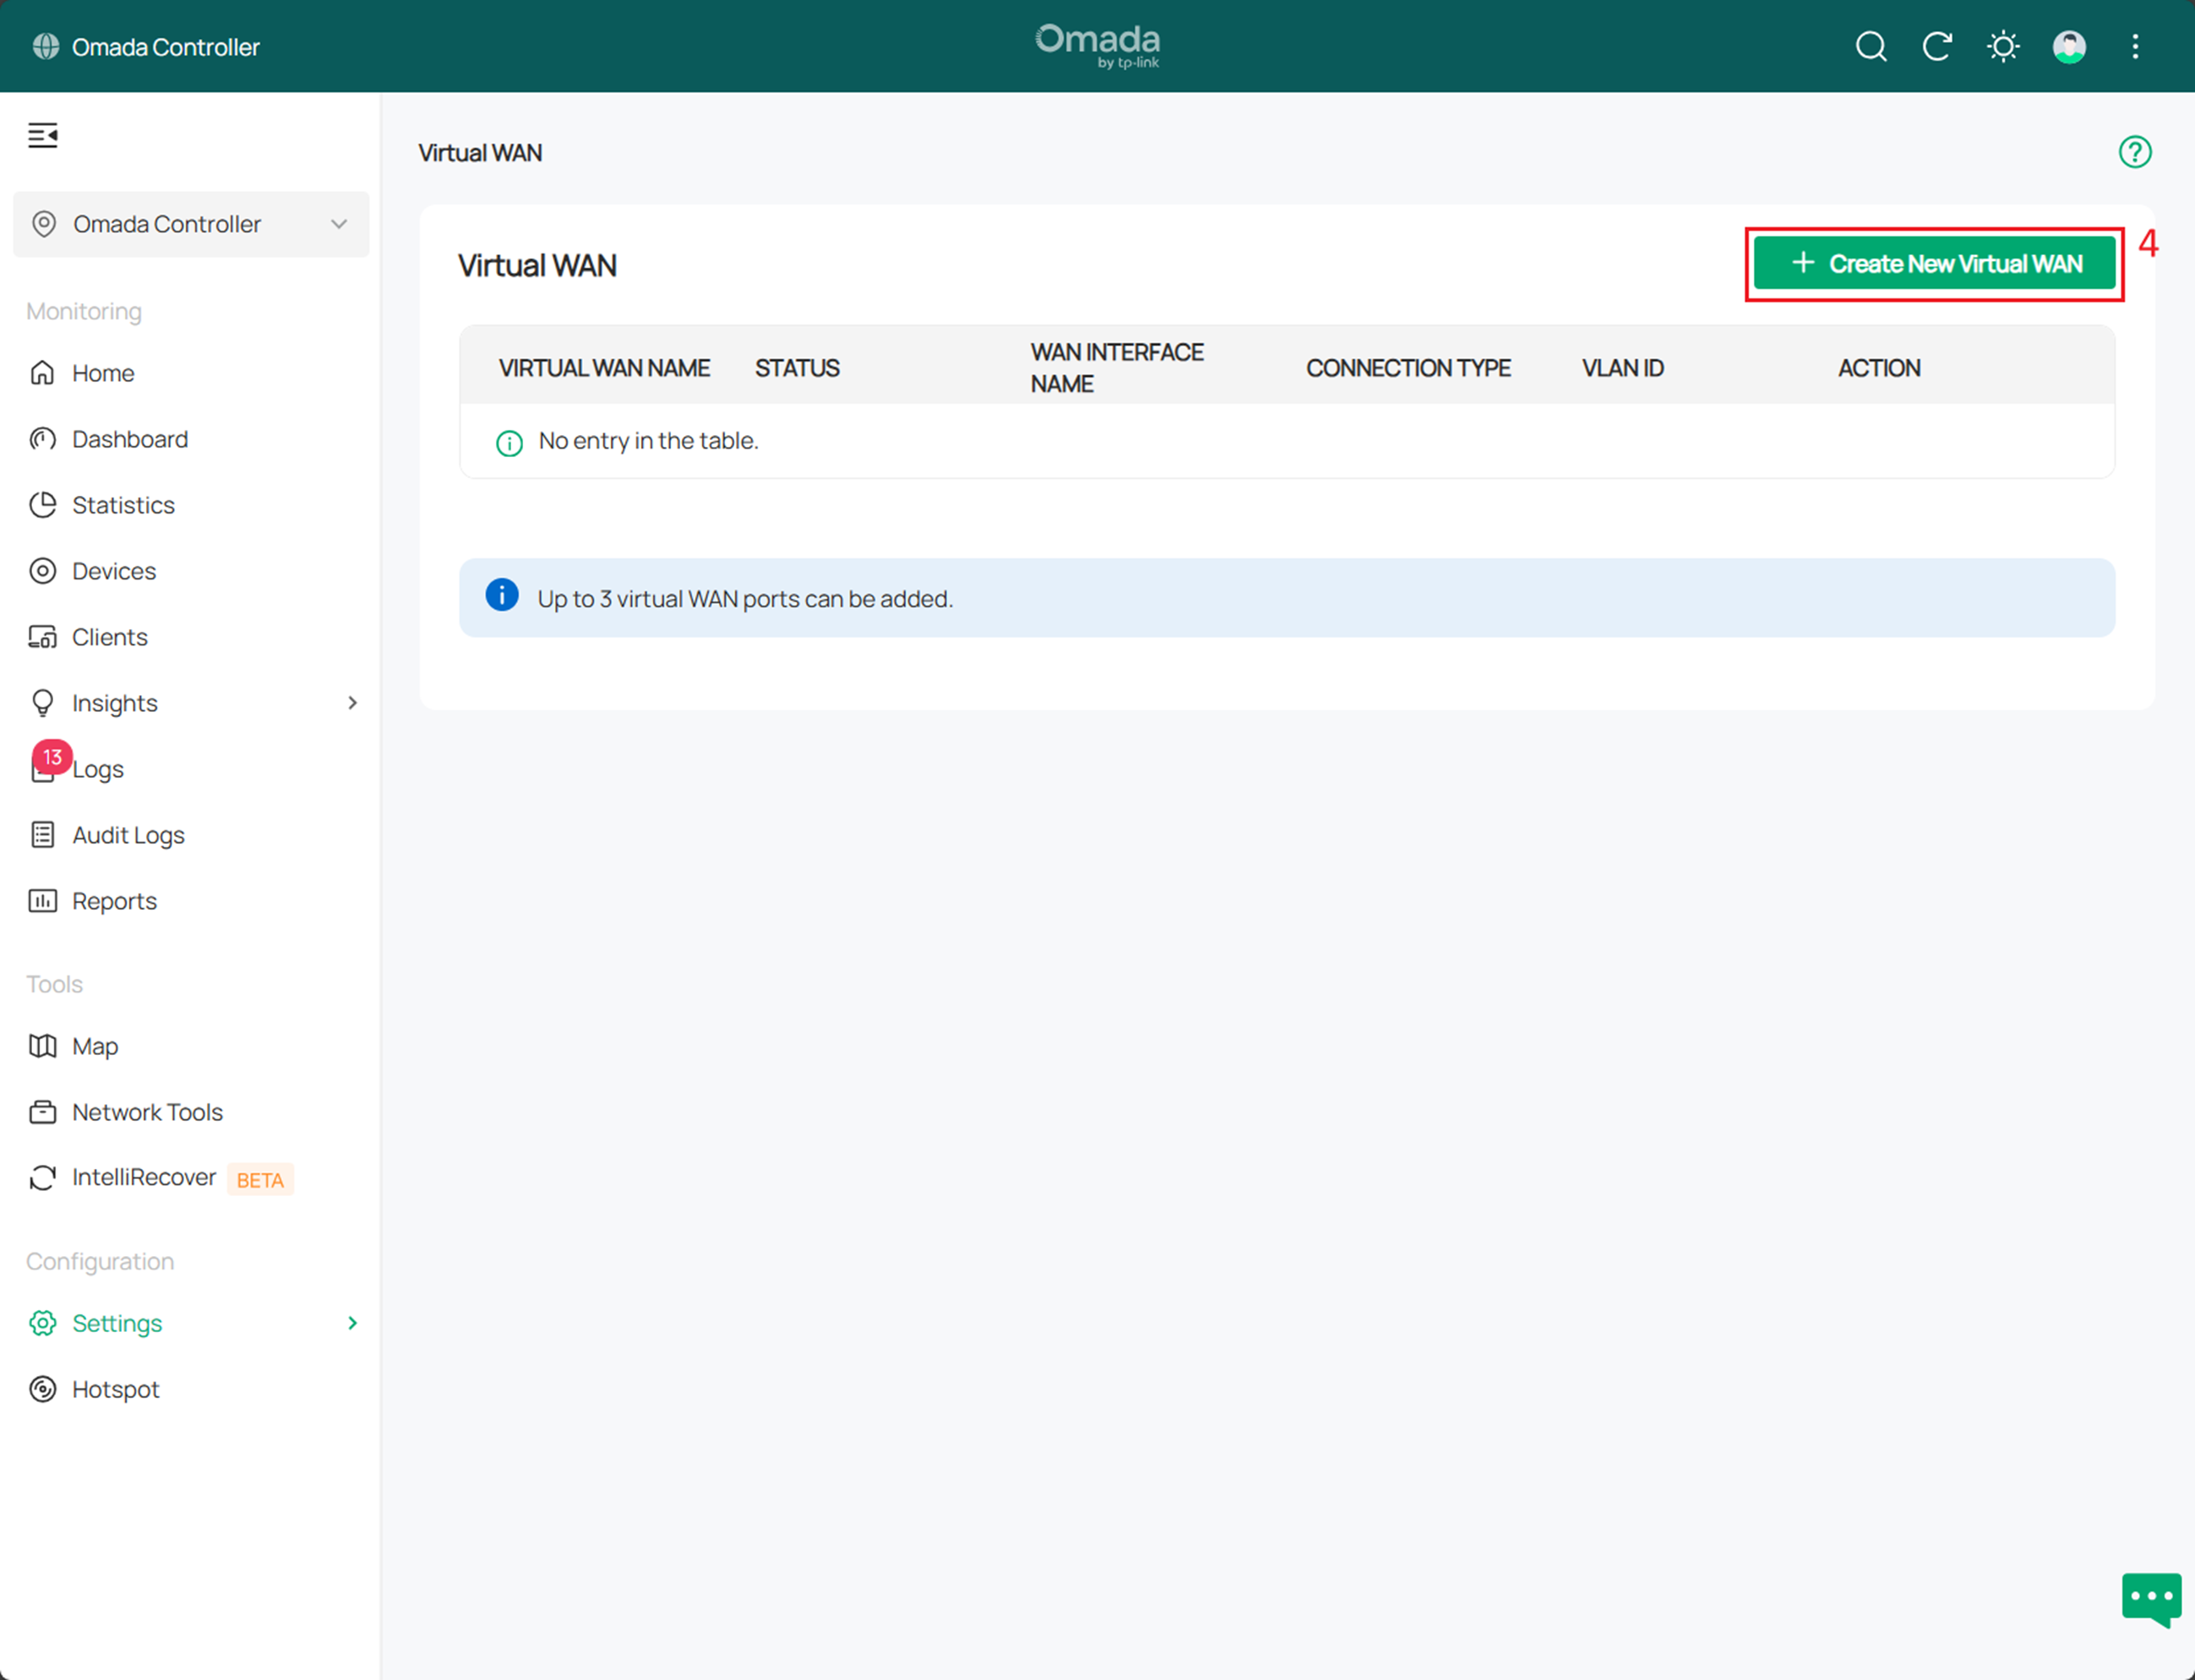This screenshot has height=1680, width=2195.
Task: Click the CONNECTION TYPE column header
Action: [x=1408, y=368]
